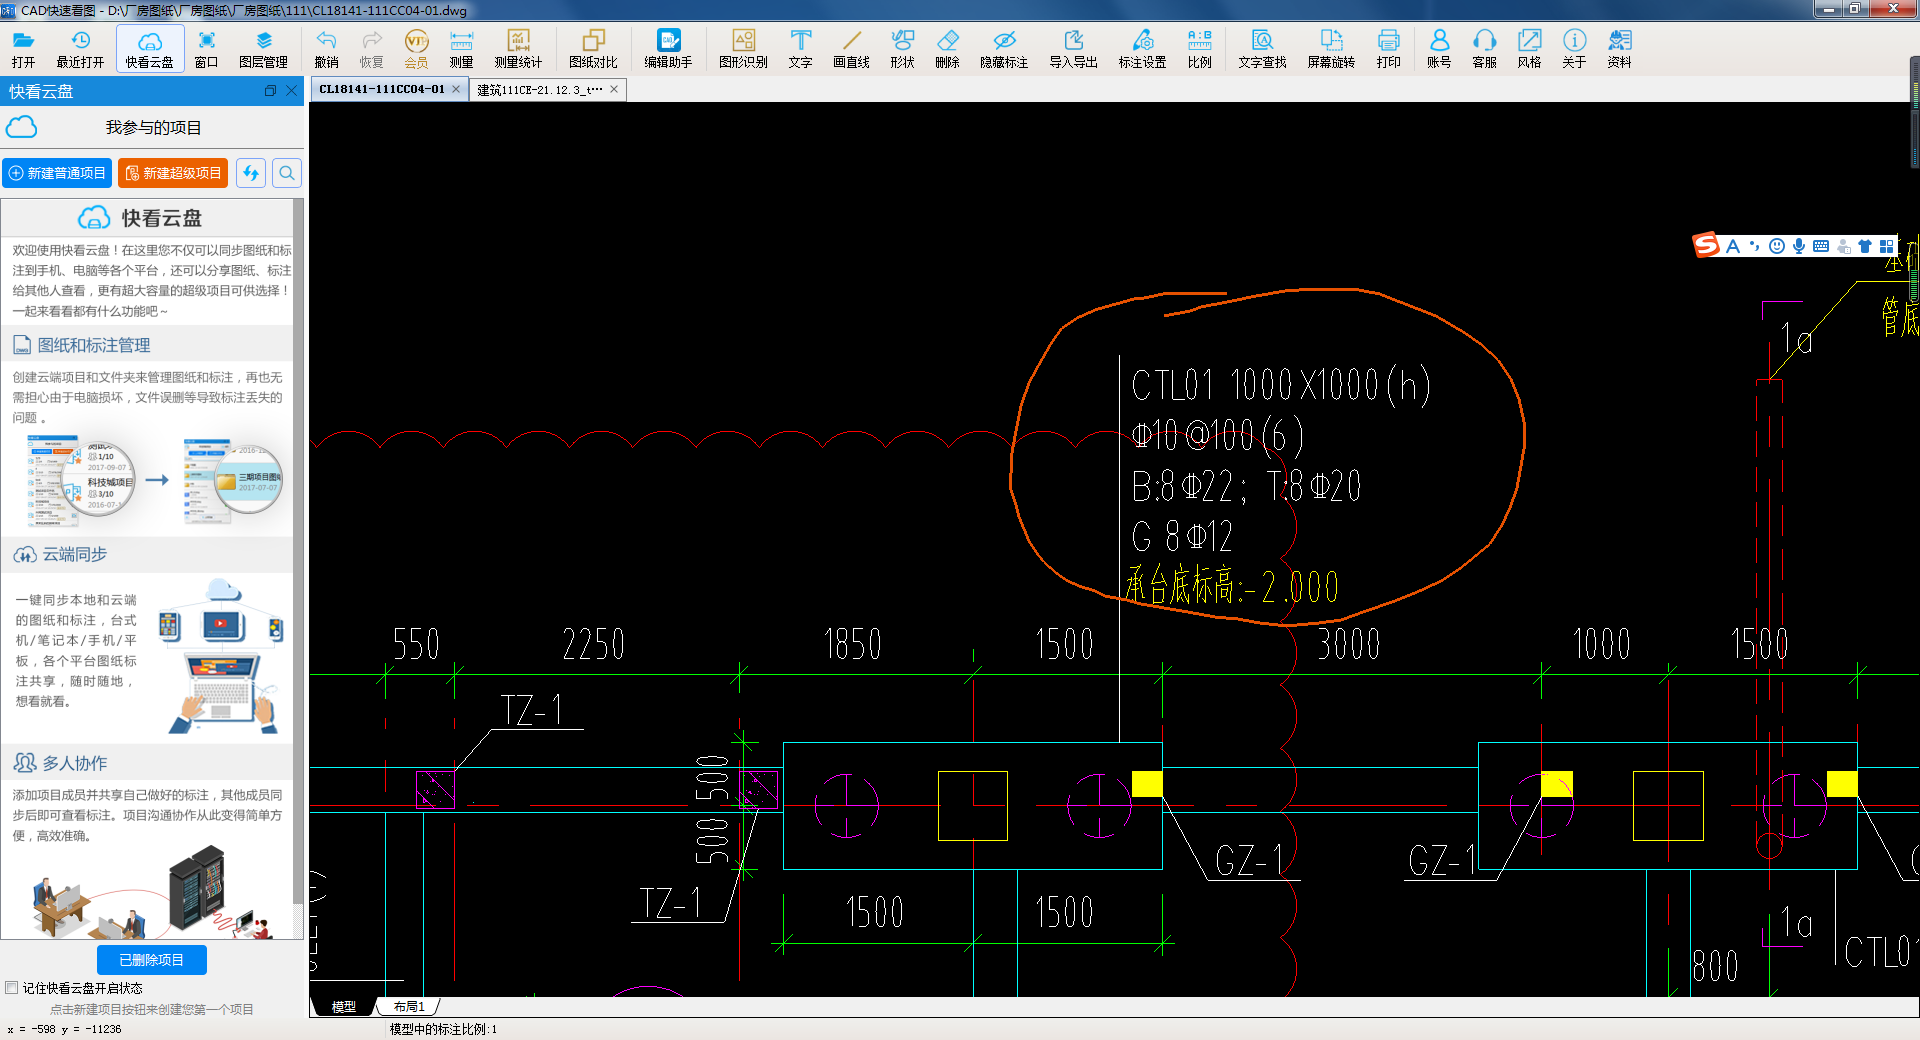The image size is (1920, 1040).
Task: Click the cloud panel vertical scrollbar
Action: (298, 550)
